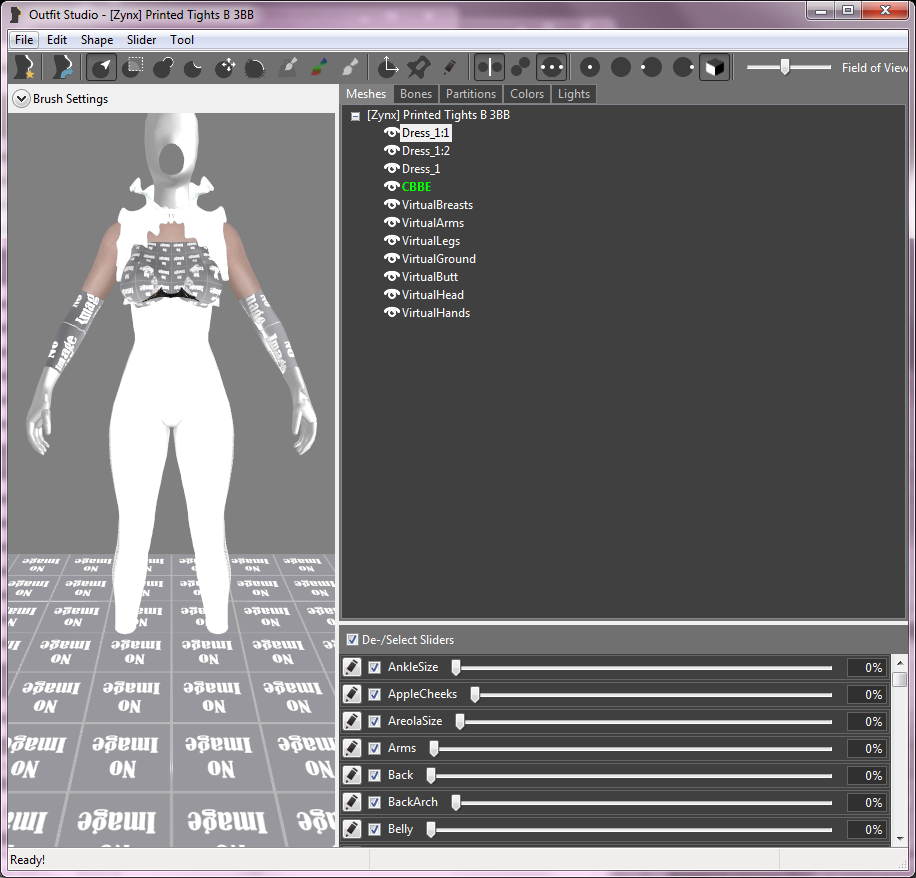This screenshot has width=916, height=878.
Task: Click the sliders list scrollbar down arrow
Action: coord(900,838)
